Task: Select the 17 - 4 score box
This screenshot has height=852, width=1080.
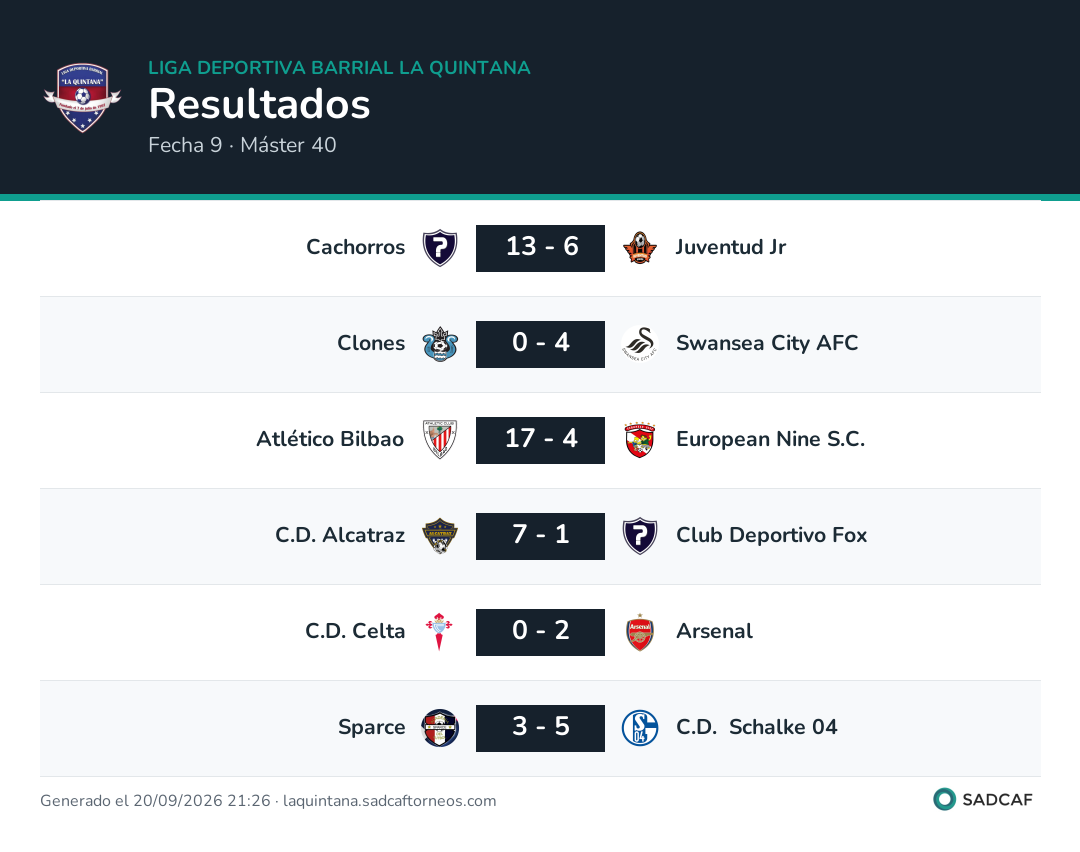Action: (541, 440)
